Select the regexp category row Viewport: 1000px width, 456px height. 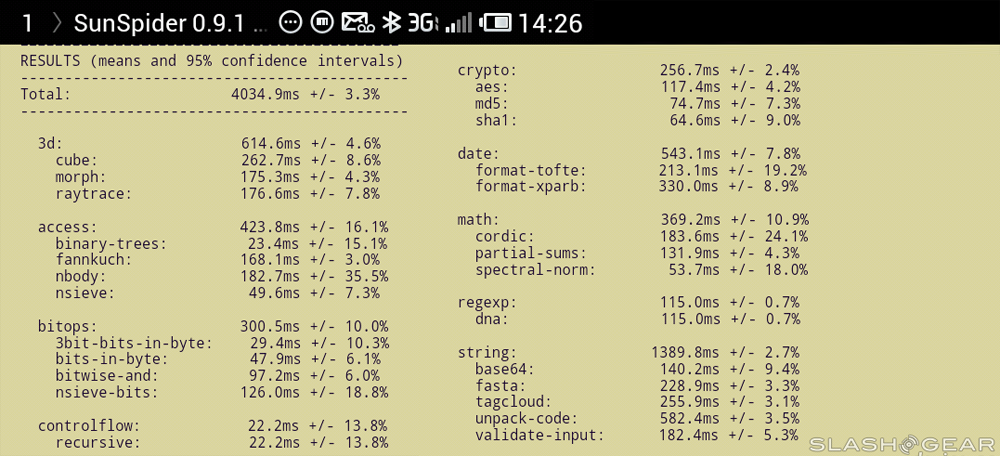(628, 303)
